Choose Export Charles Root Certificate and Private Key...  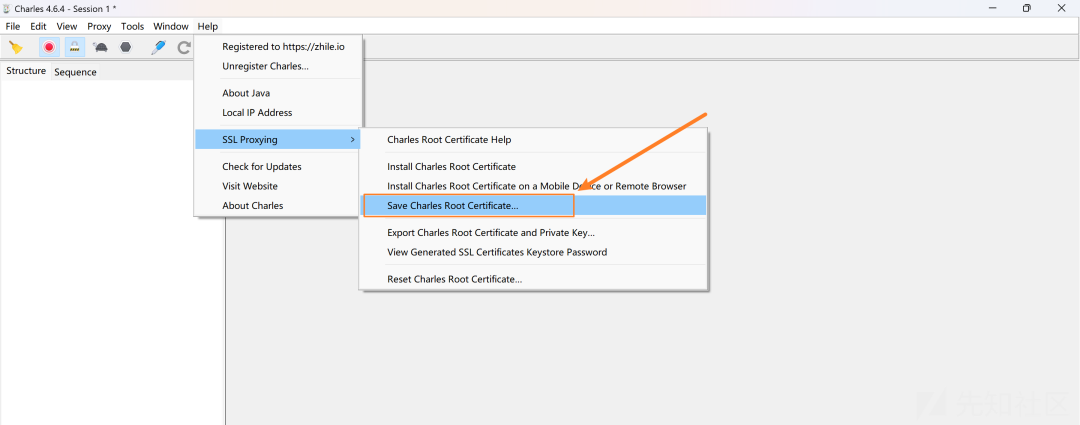pos(534,232)
